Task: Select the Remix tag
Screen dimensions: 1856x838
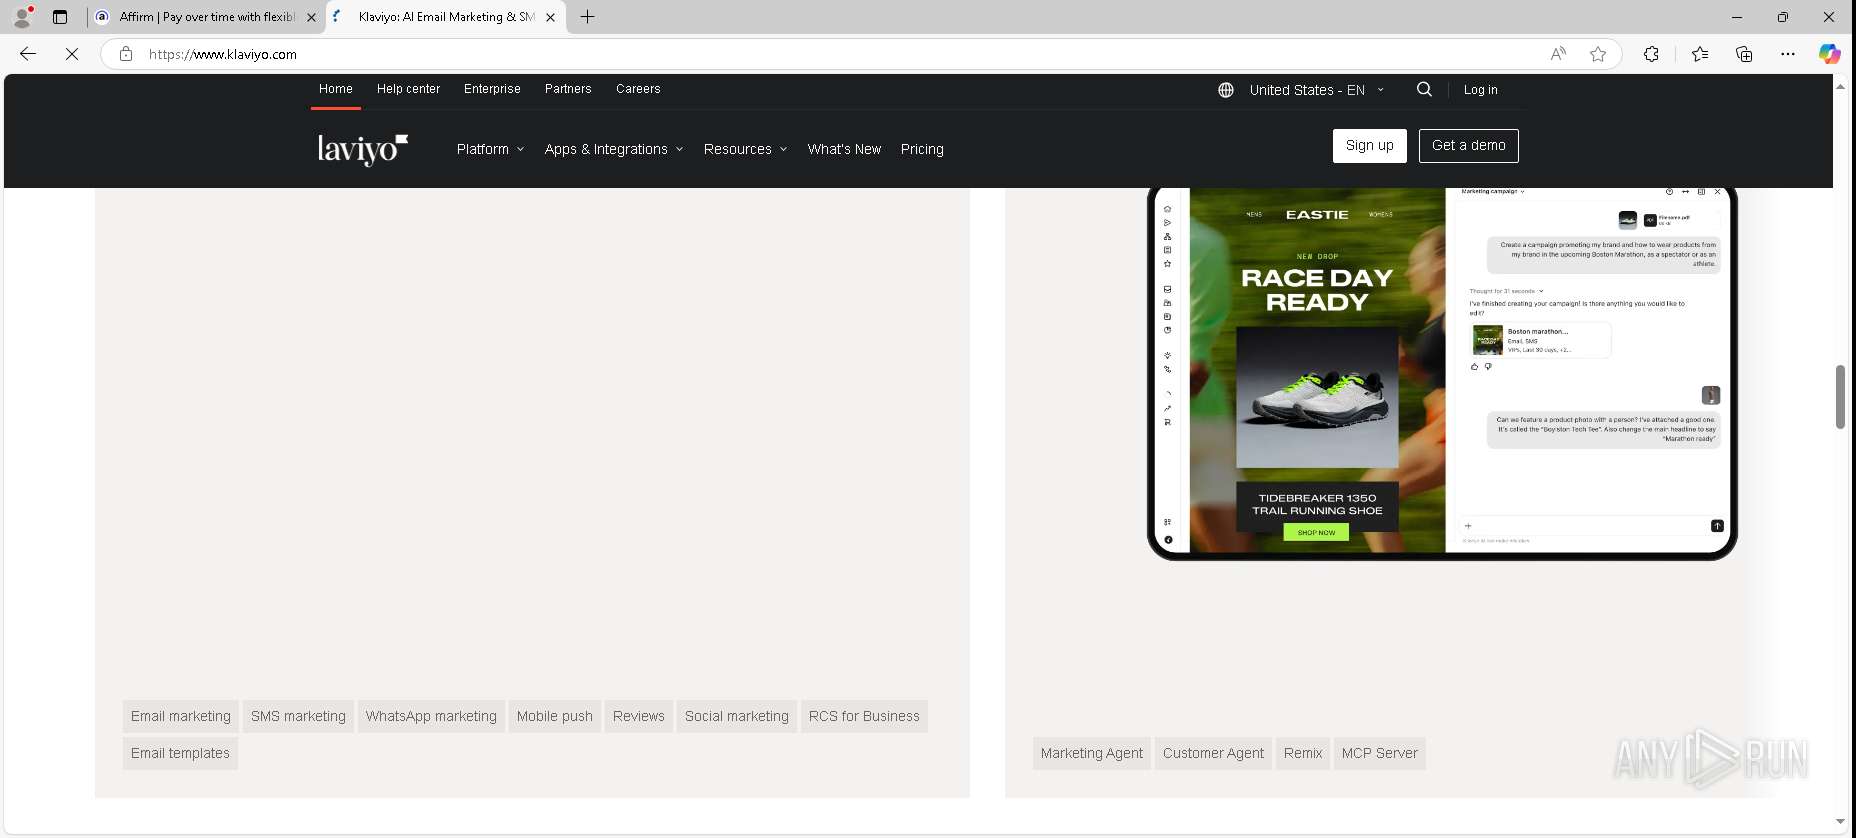Action: (x=1303, y=753)
